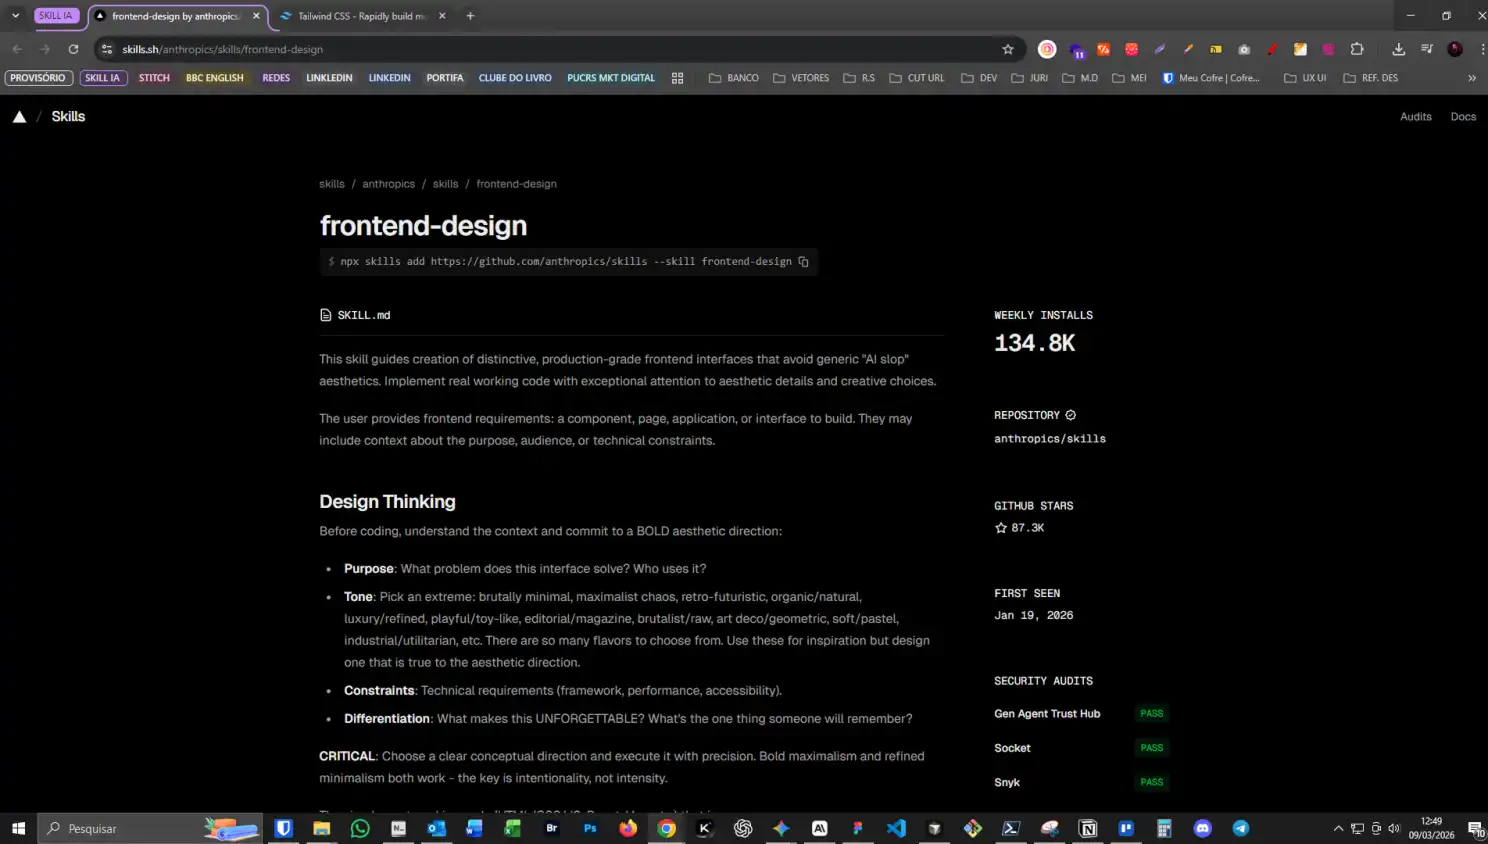Click the Vercel triangle logo
1488x844 pixels.
[x=19, y=117]
